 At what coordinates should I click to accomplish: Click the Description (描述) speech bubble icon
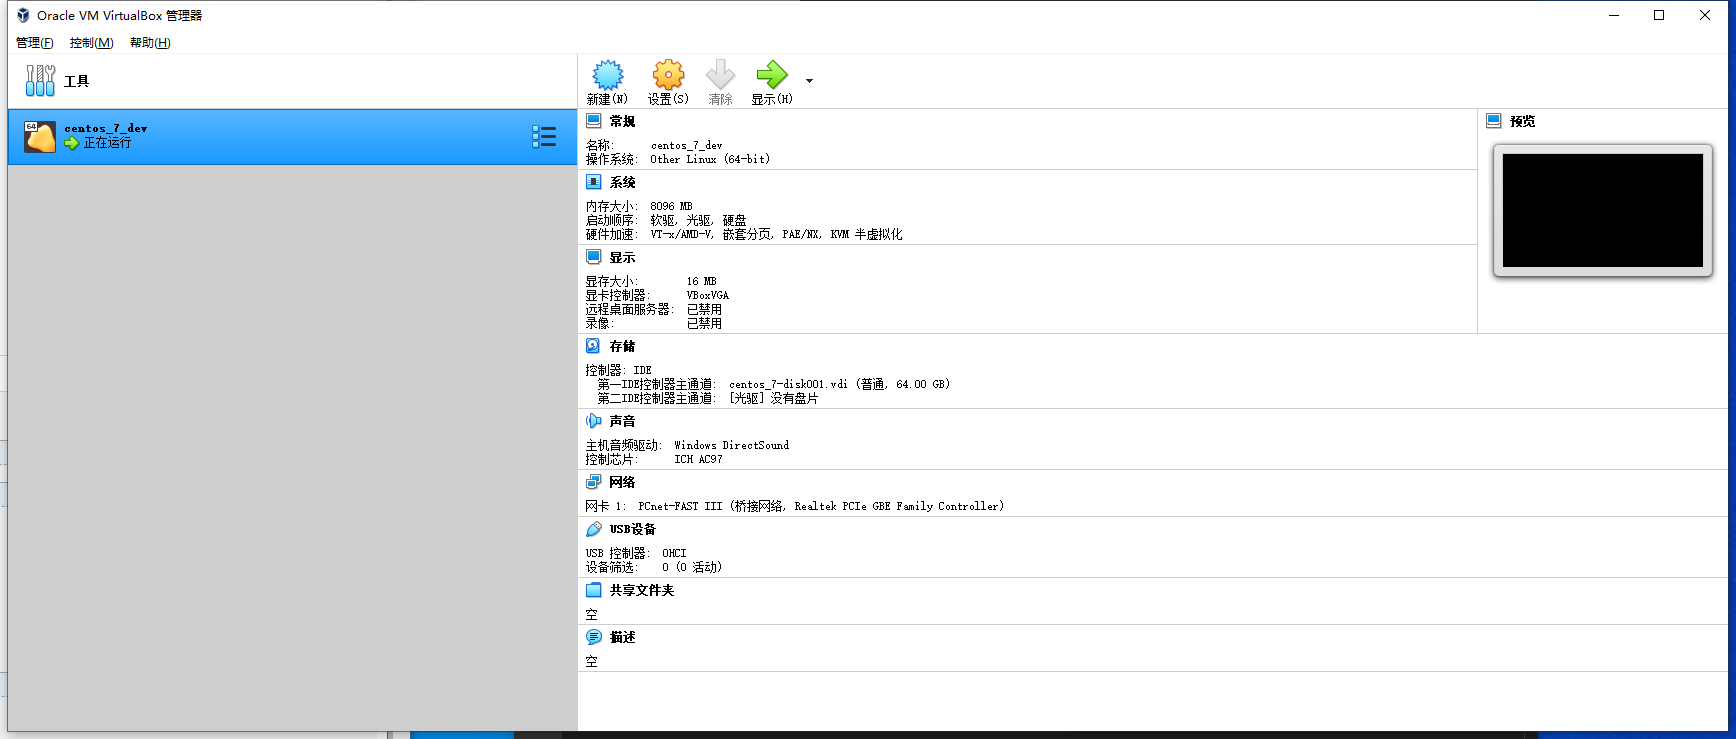[x=593, y=637]
